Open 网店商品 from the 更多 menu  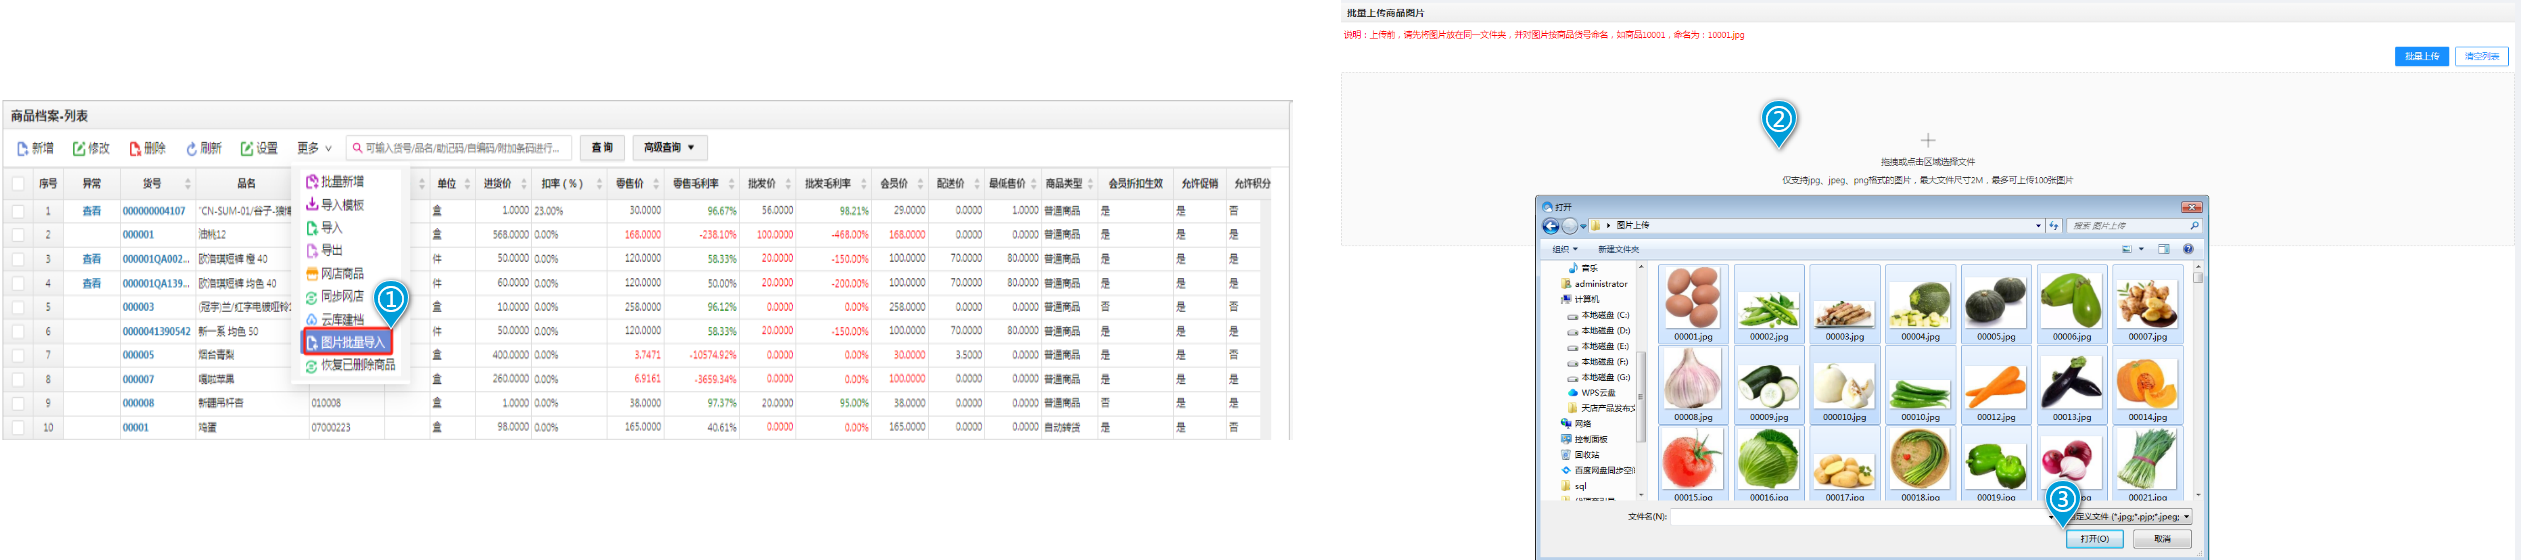(x=335, y=274)
